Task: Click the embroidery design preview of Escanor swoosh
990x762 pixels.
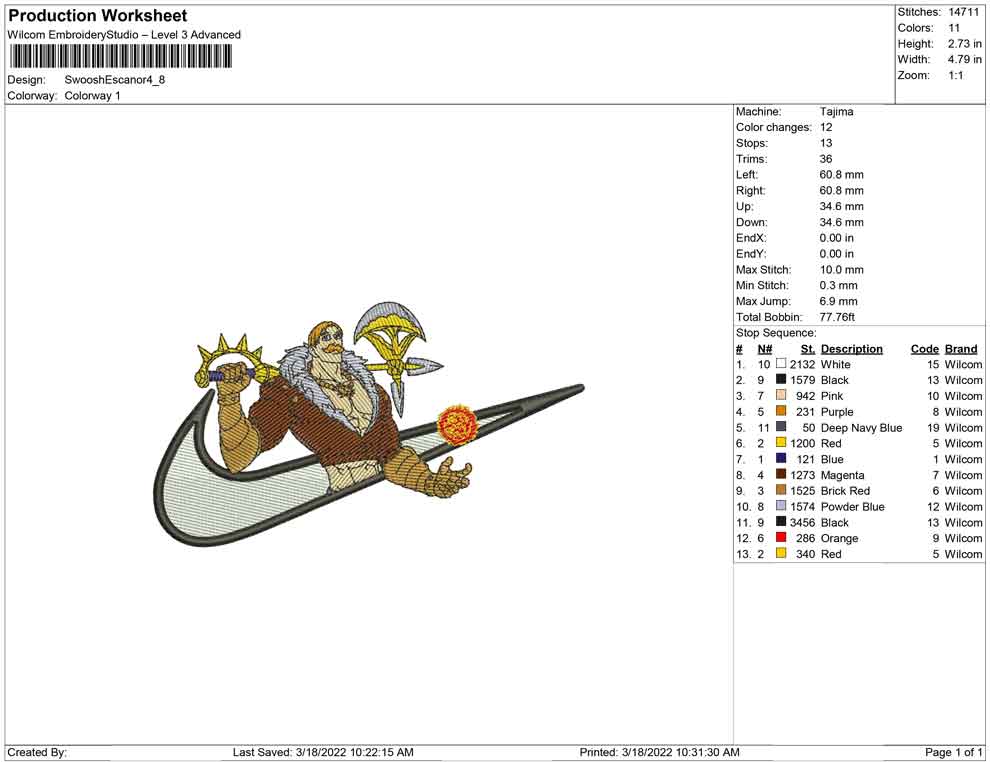Action: click(x=369, y=424)
